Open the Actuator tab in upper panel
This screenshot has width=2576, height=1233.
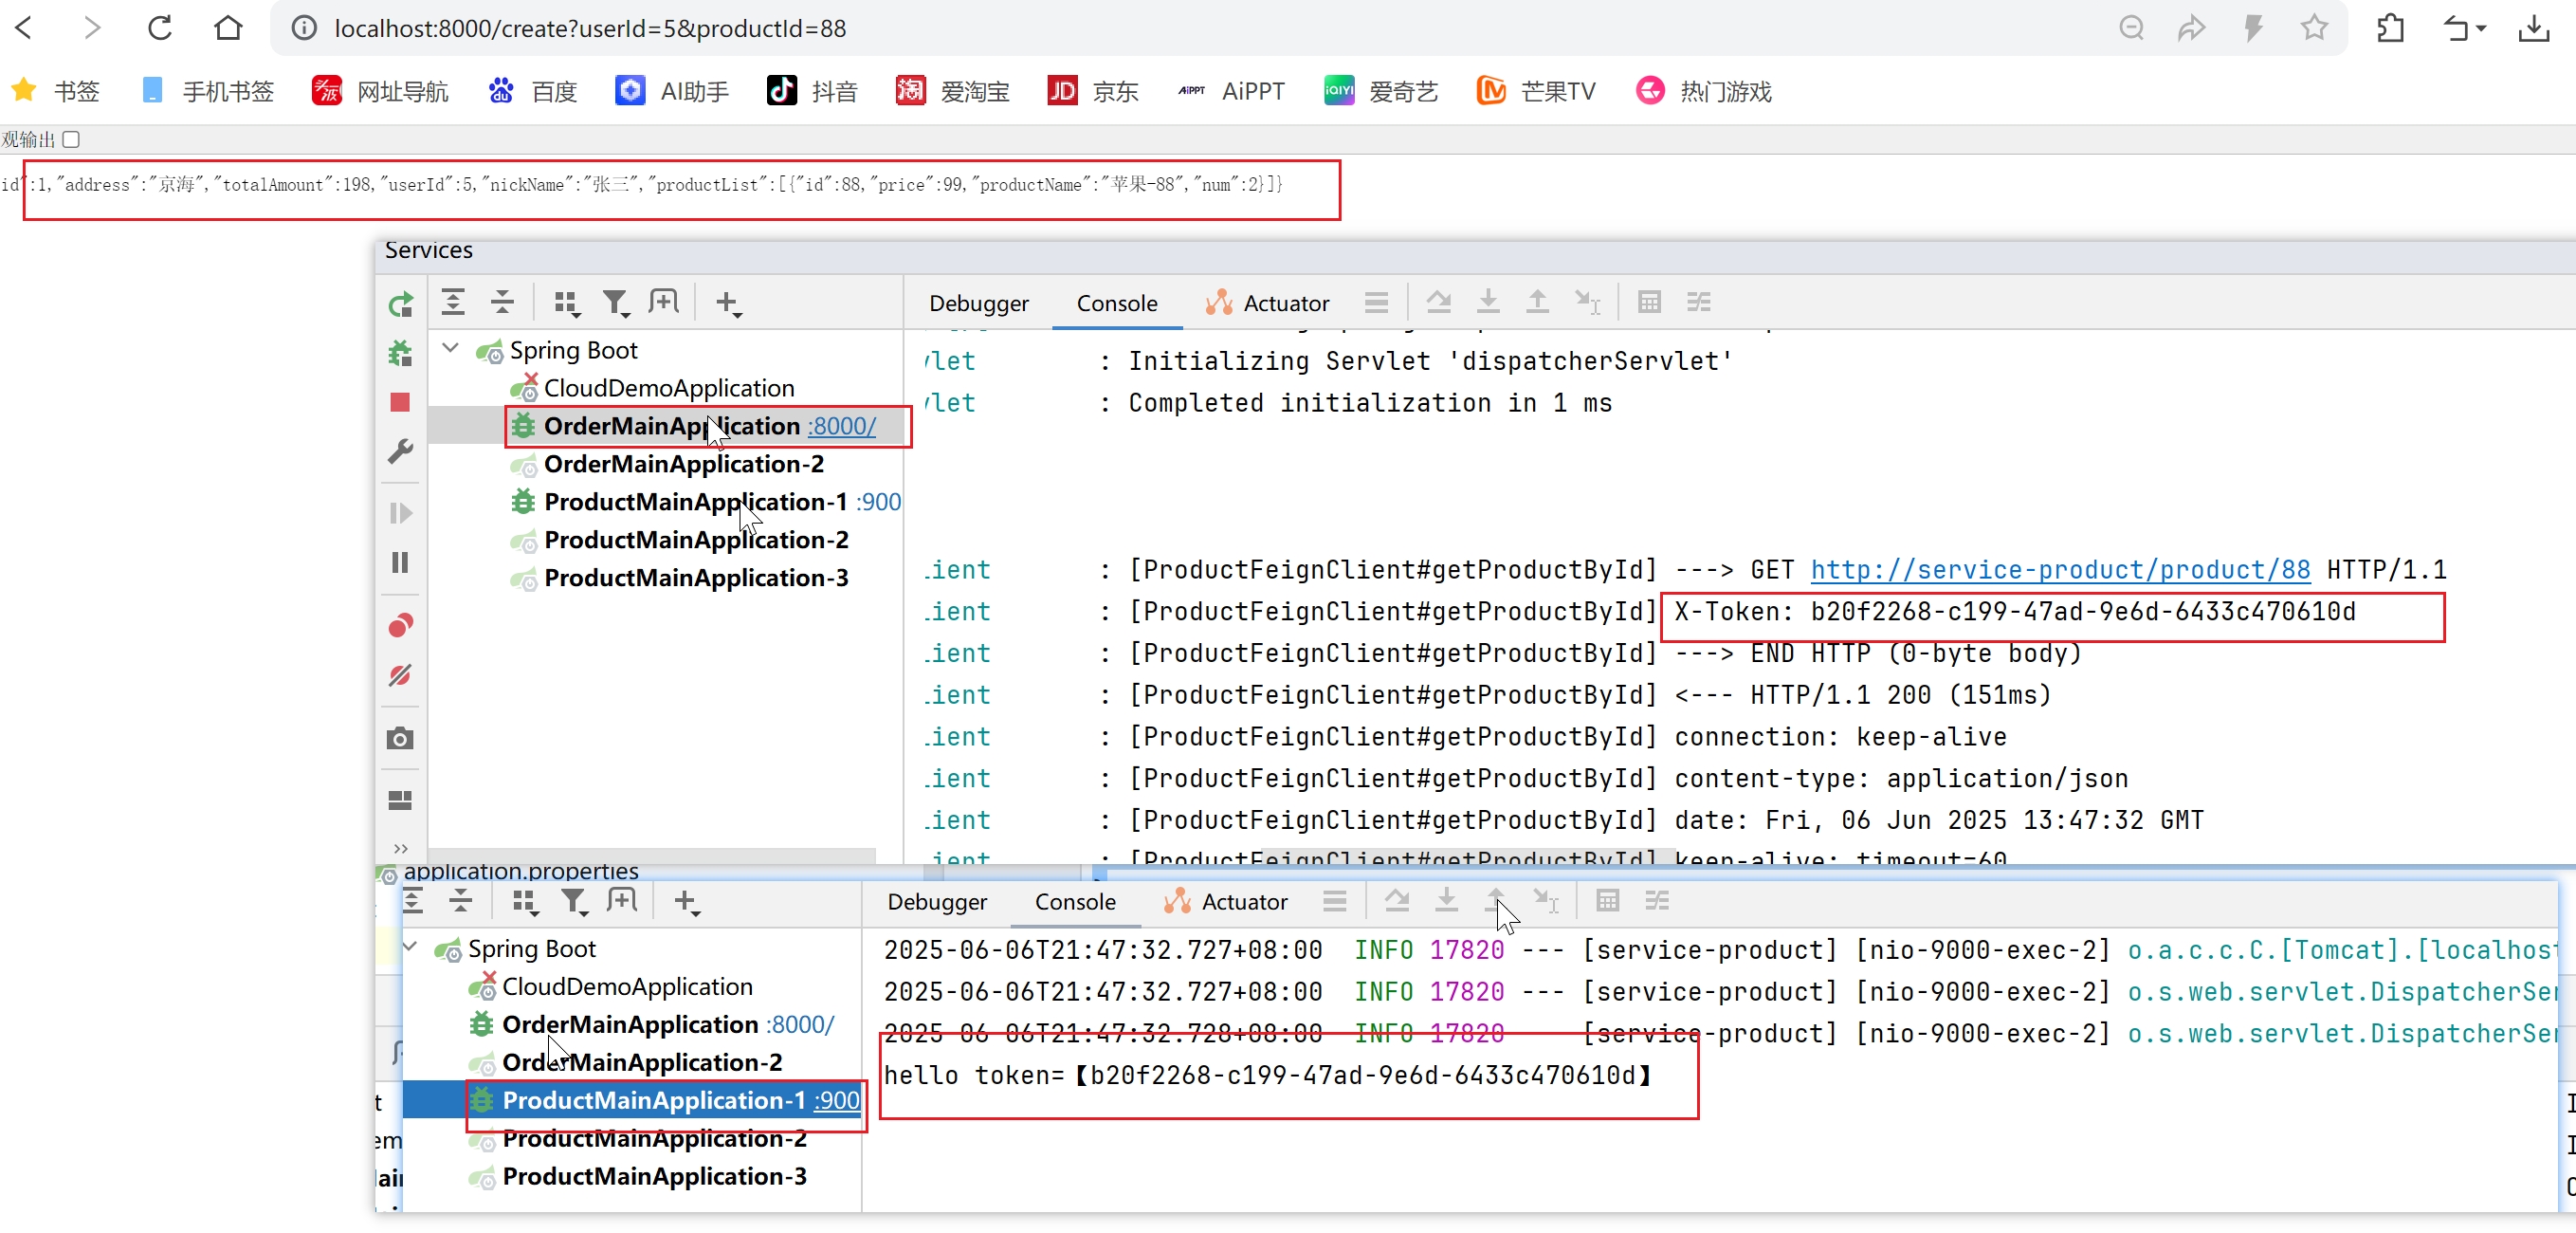1285,303
